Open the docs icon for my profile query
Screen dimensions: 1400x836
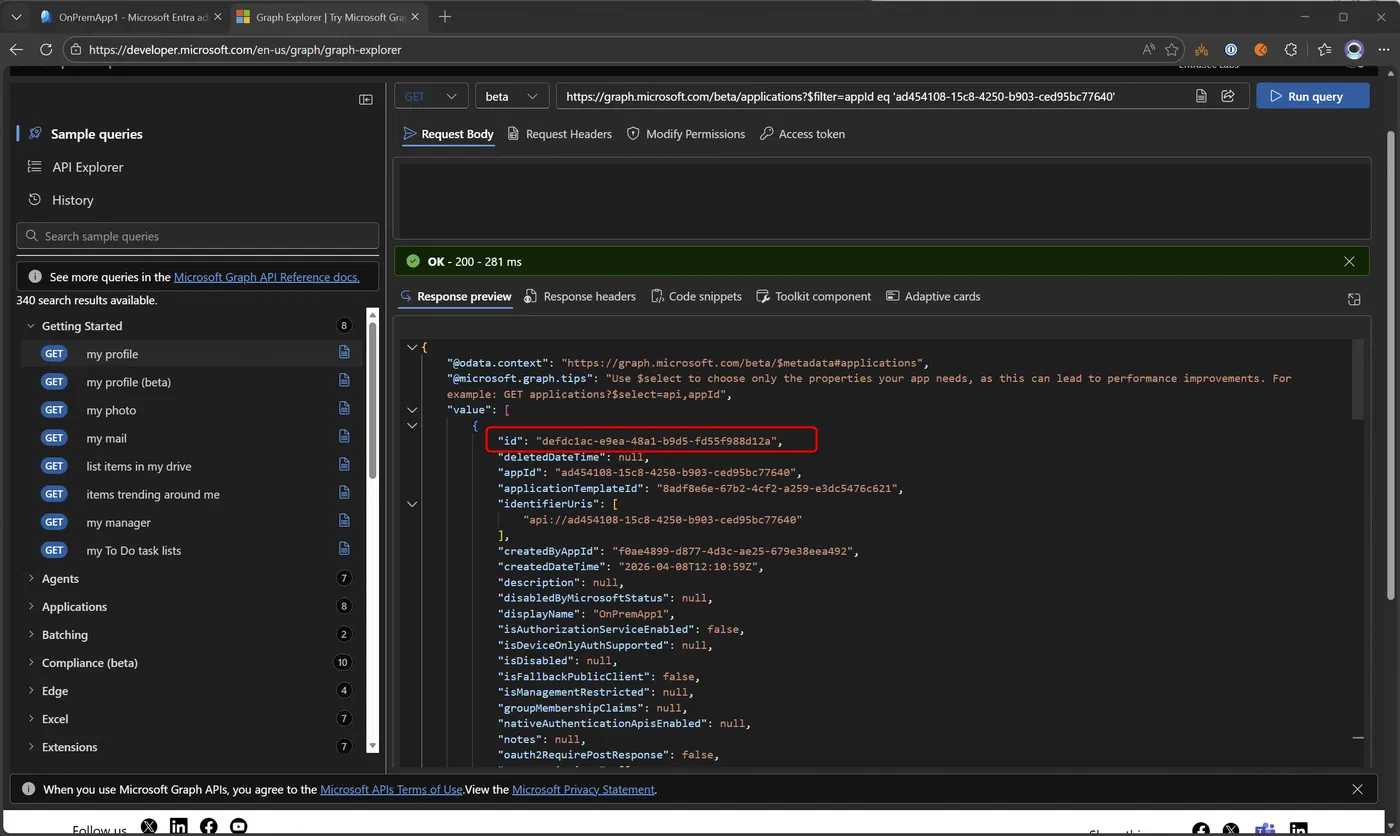(x=344, y=353)
